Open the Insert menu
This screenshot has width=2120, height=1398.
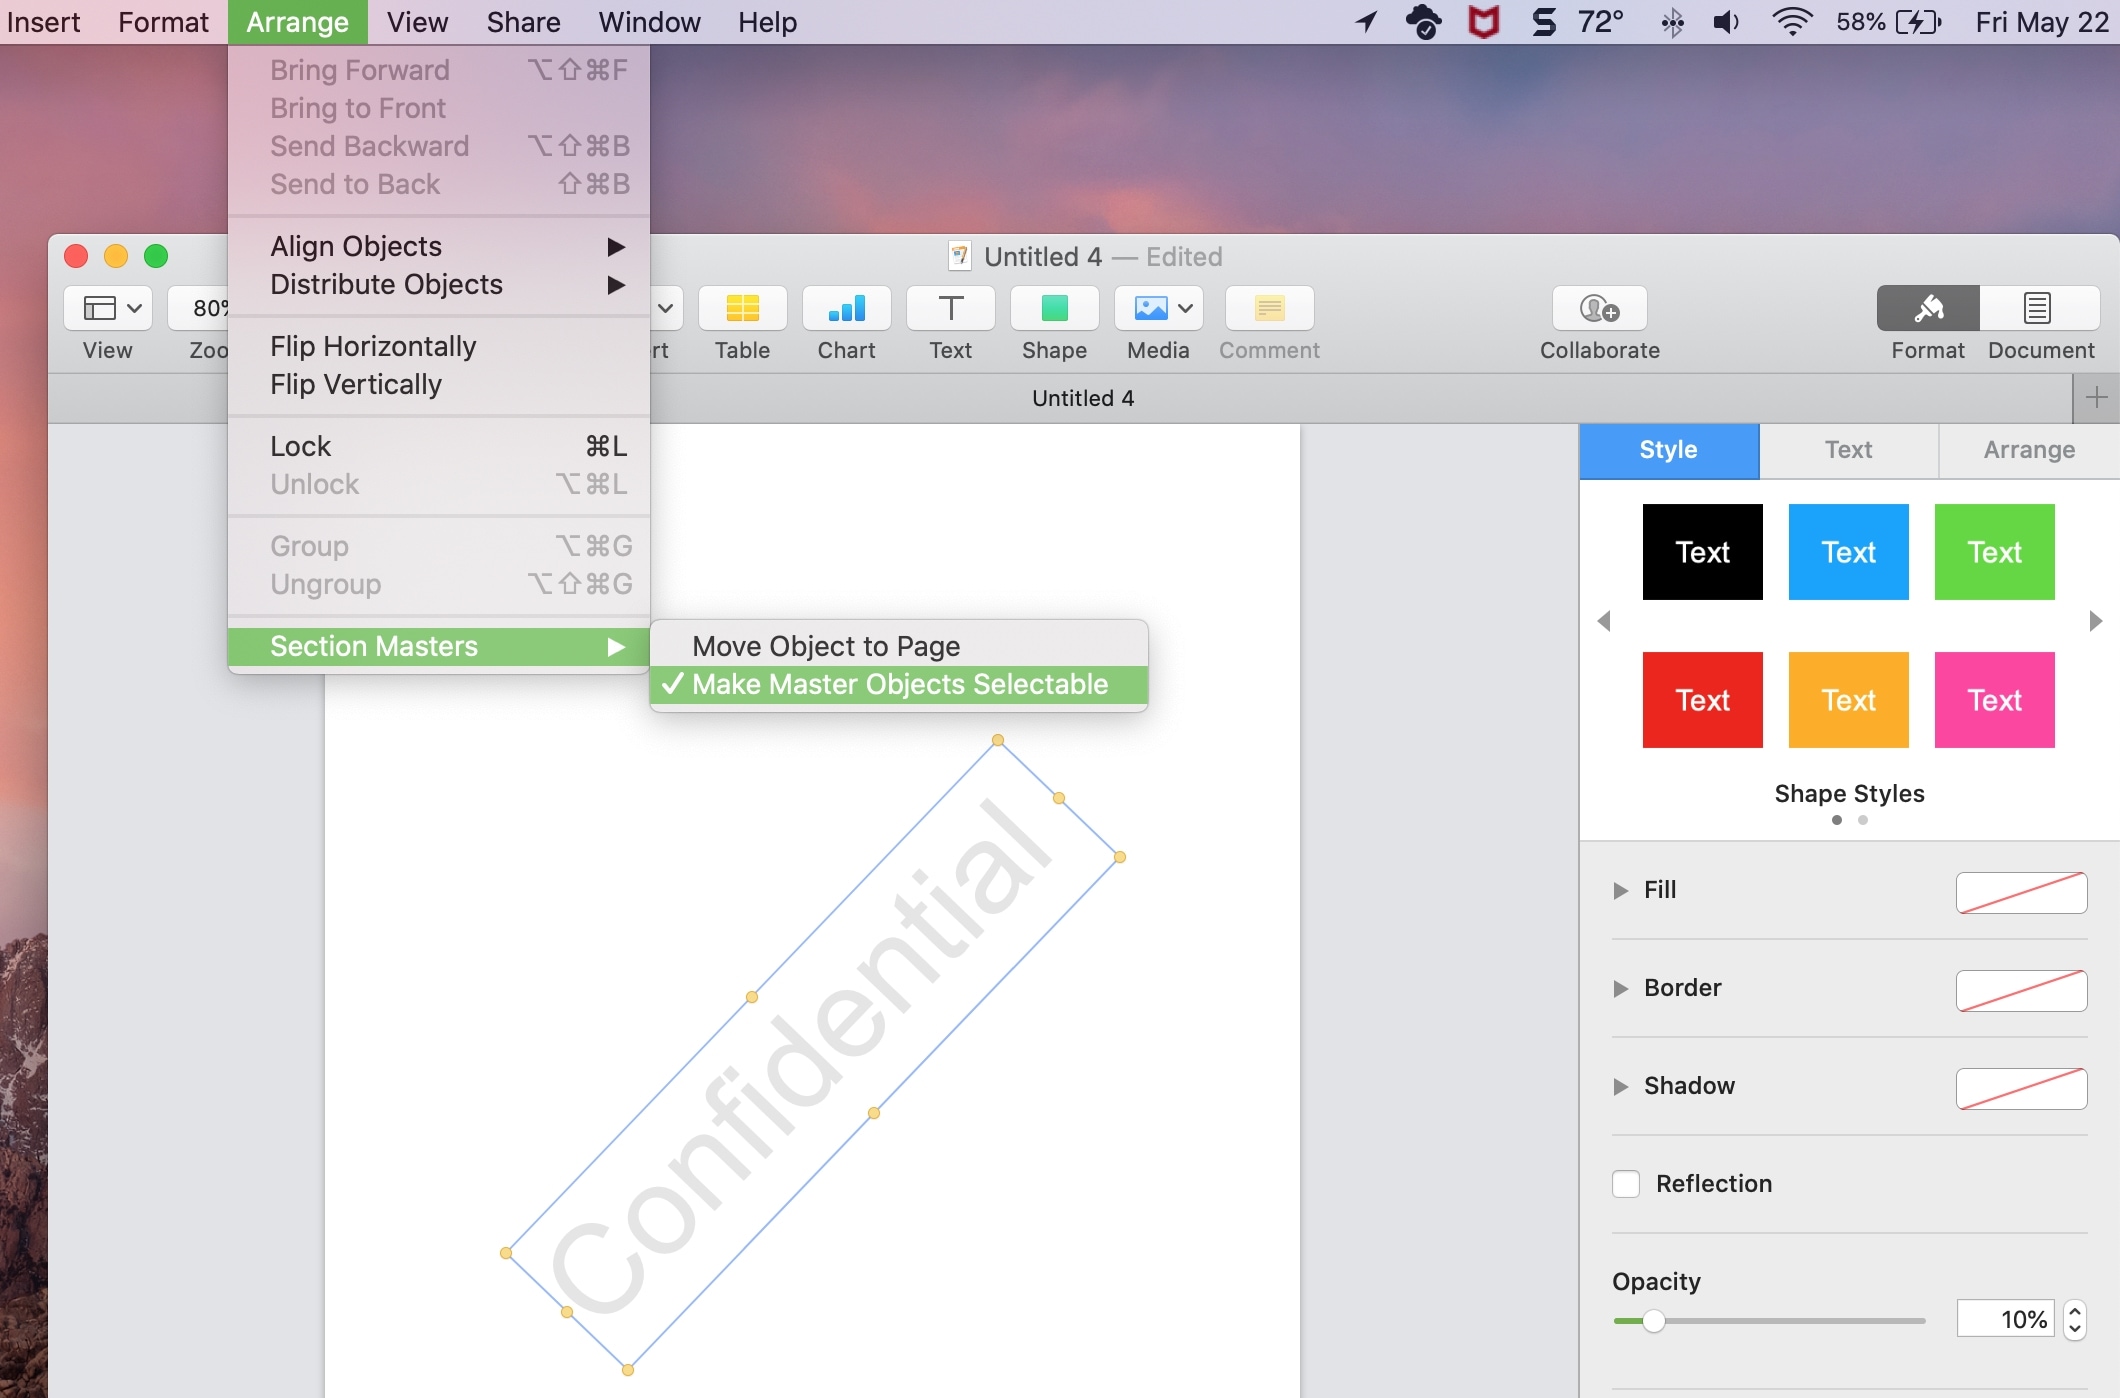point(43,22)
